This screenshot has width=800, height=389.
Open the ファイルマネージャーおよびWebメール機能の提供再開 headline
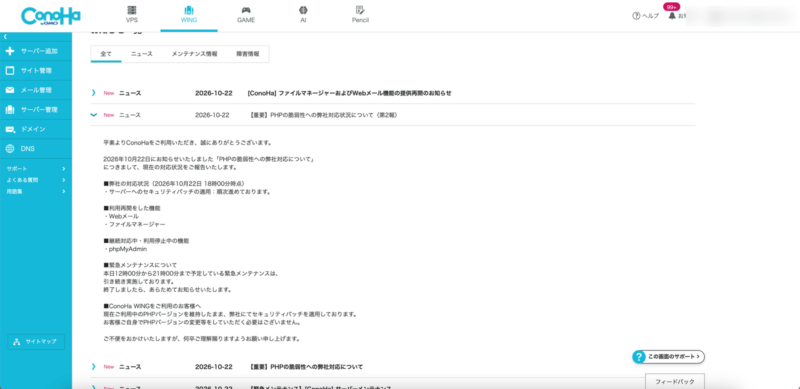point(349,93)
